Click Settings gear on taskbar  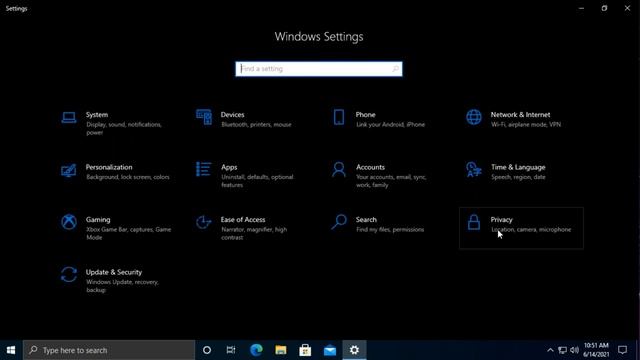[354, 350]
